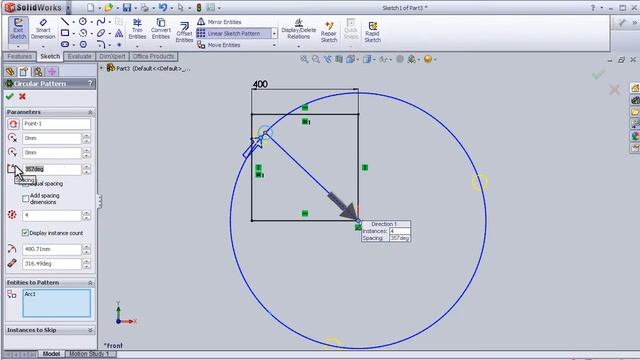Switch to the Sketch tab
640x360 pixels.
[x=50, y=56]
